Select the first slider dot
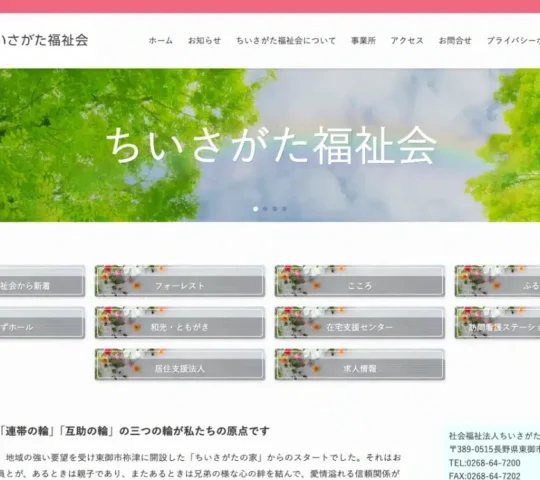The width and height of the screenshot is (540, 480). (256, 209)
